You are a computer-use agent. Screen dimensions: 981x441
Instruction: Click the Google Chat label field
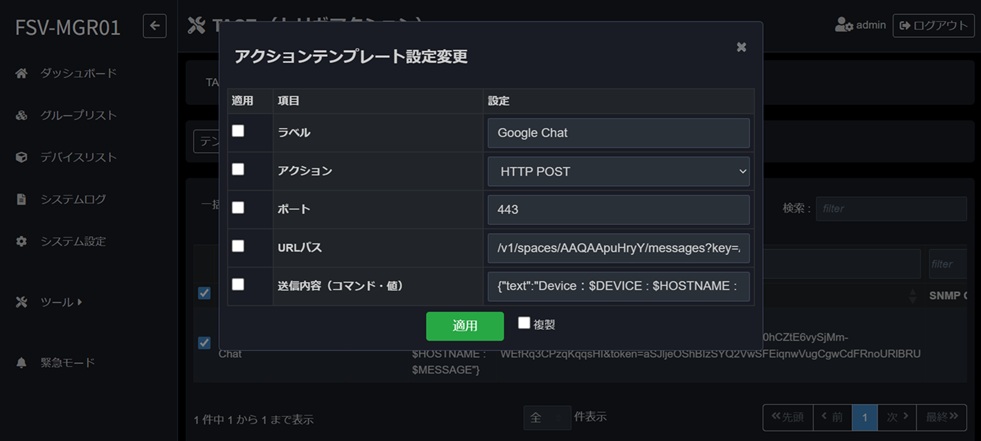[x=619, y=133]
